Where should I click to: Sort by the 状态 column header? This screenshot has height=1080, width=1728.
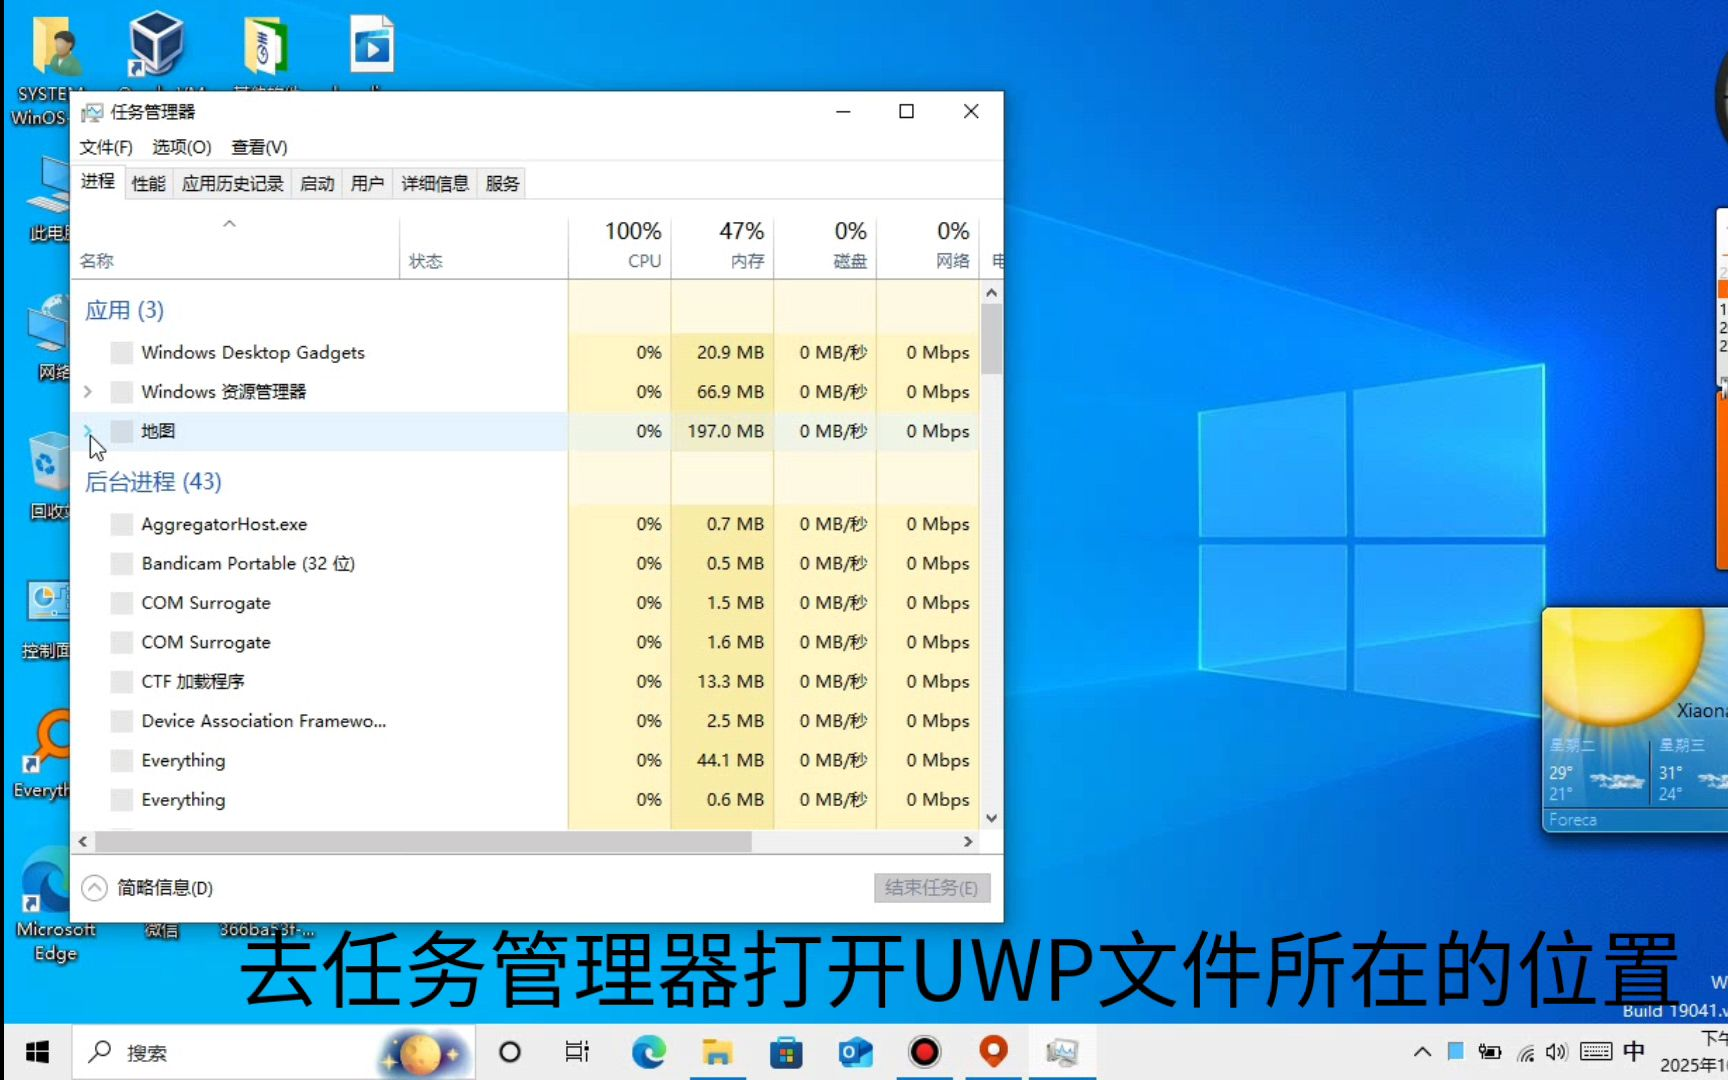click(x=484, y=246)
